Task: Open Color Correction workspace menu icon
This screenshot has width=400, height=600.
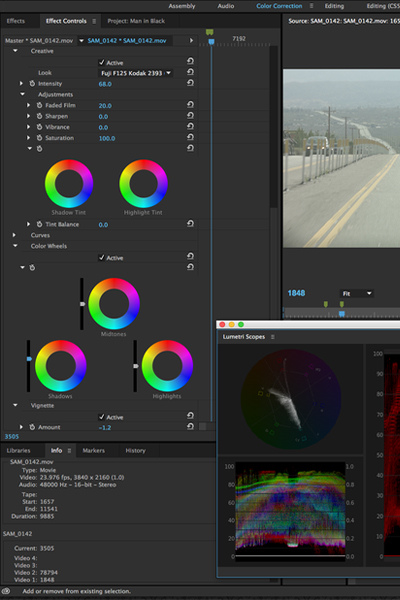Action: coord(312,6)
